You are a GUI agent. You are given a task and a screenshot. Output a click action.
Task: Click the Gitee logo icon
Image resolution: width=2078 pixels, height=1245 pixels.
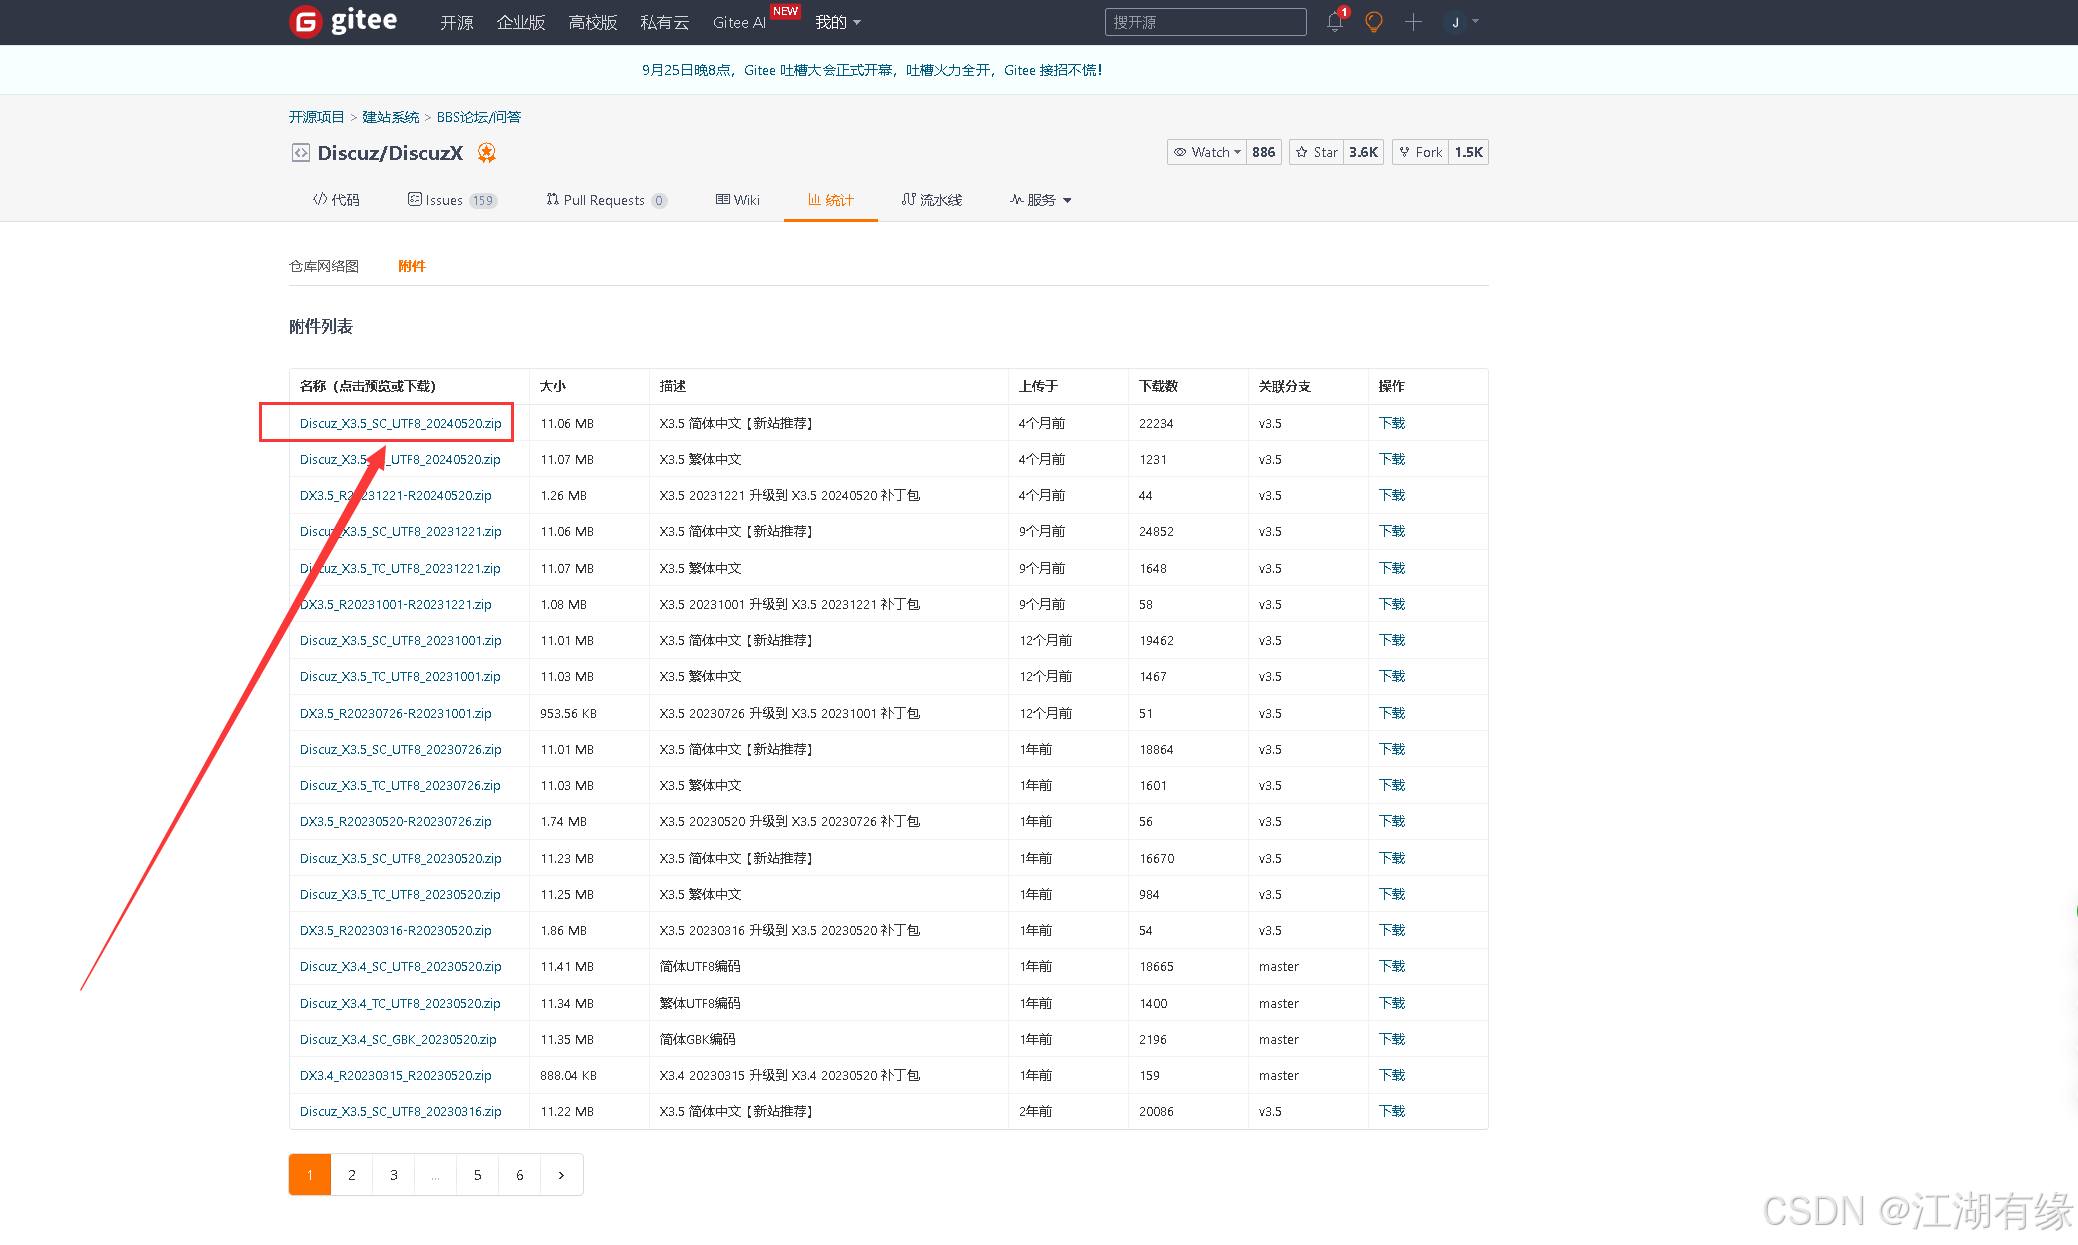pyautogui.click(x=305, y=21)
